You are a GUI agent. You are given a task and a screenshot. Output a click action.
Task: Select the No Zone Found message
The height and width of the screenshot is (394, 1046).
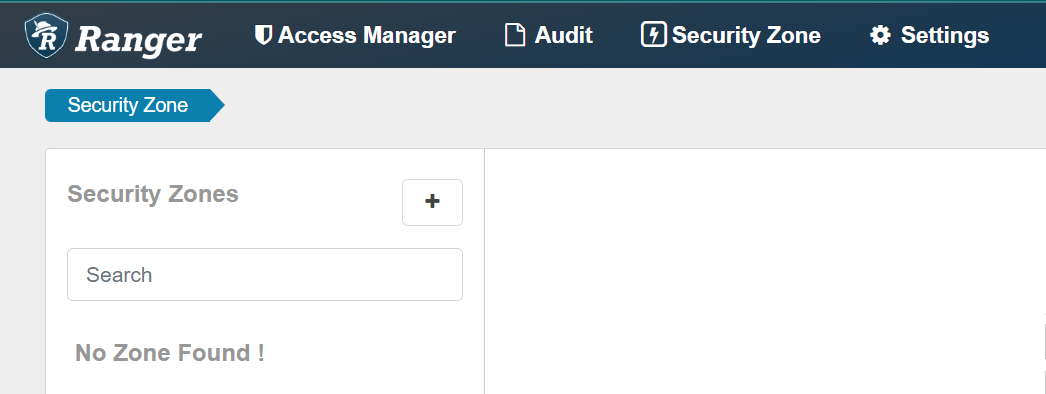point(169,353)
